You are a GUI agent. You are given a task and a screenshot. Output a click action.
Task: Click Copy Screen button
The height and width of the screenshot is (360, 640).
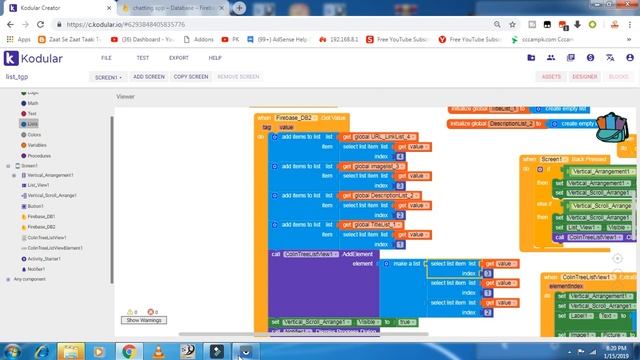point(191,77)
